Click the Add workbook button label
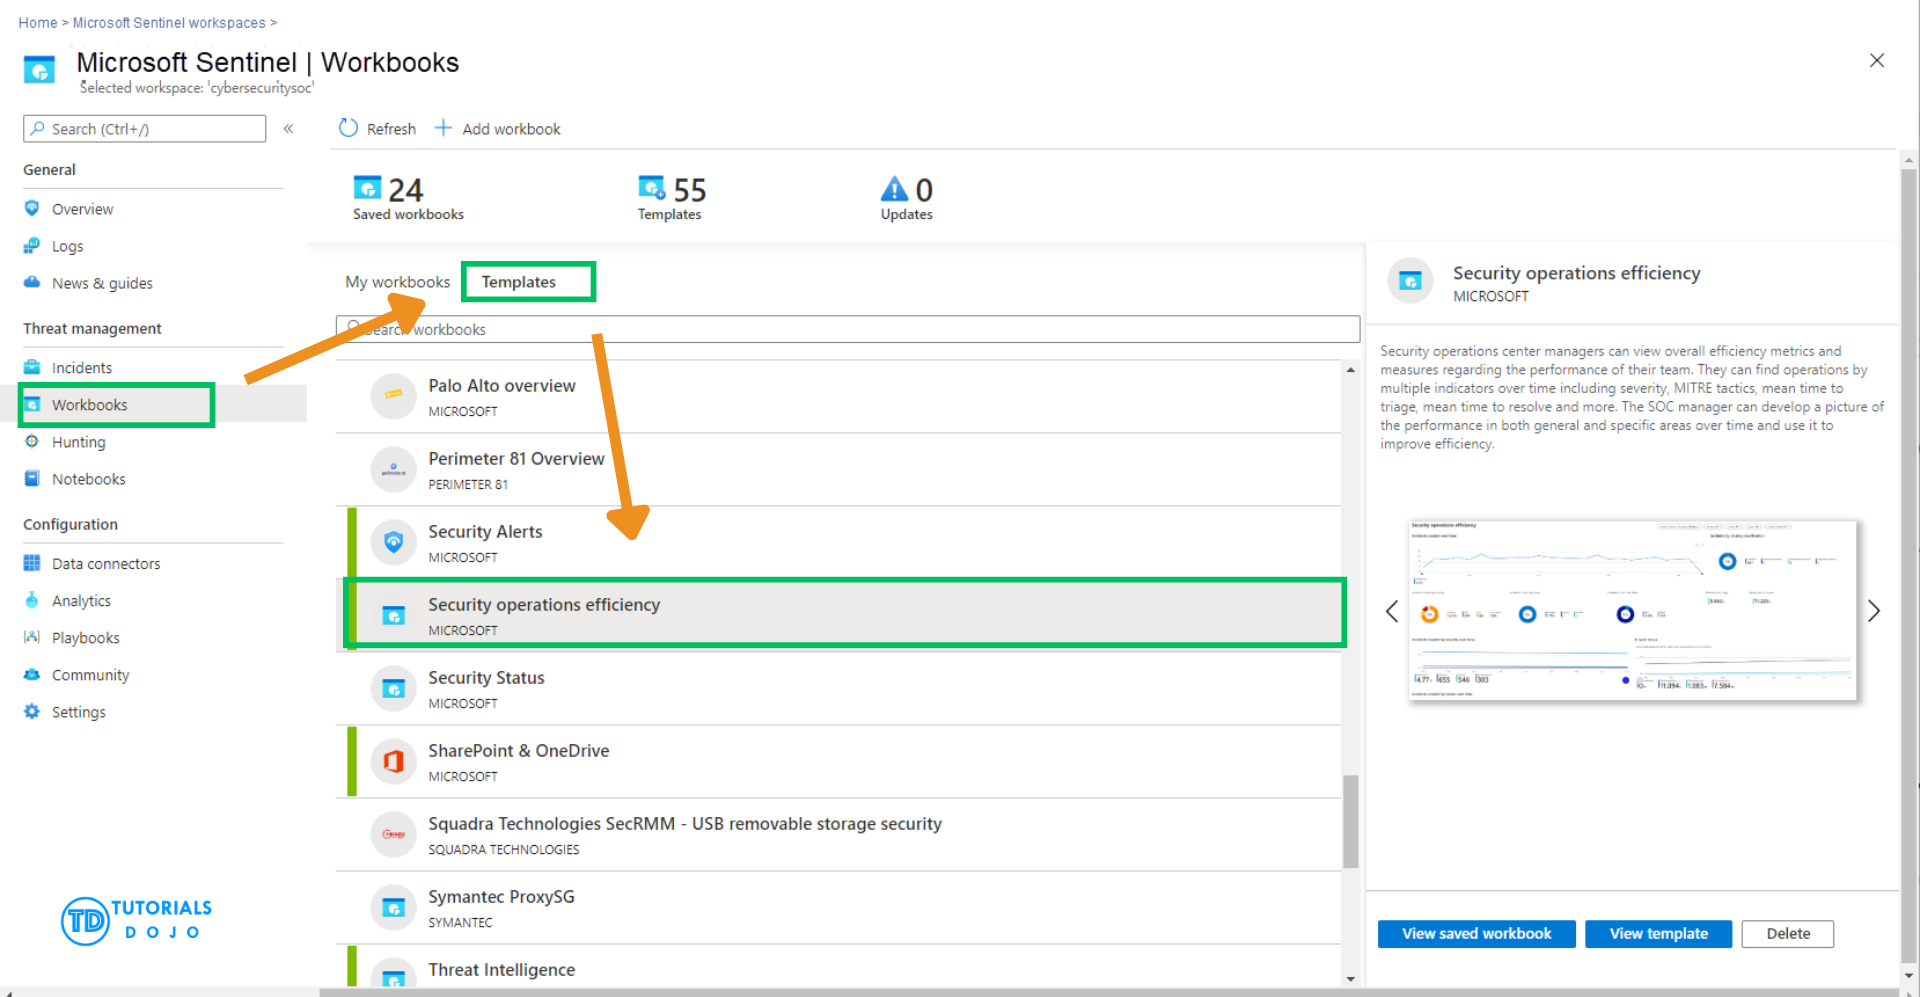Screen dimensions: 1920x997 tap(511, 129)
